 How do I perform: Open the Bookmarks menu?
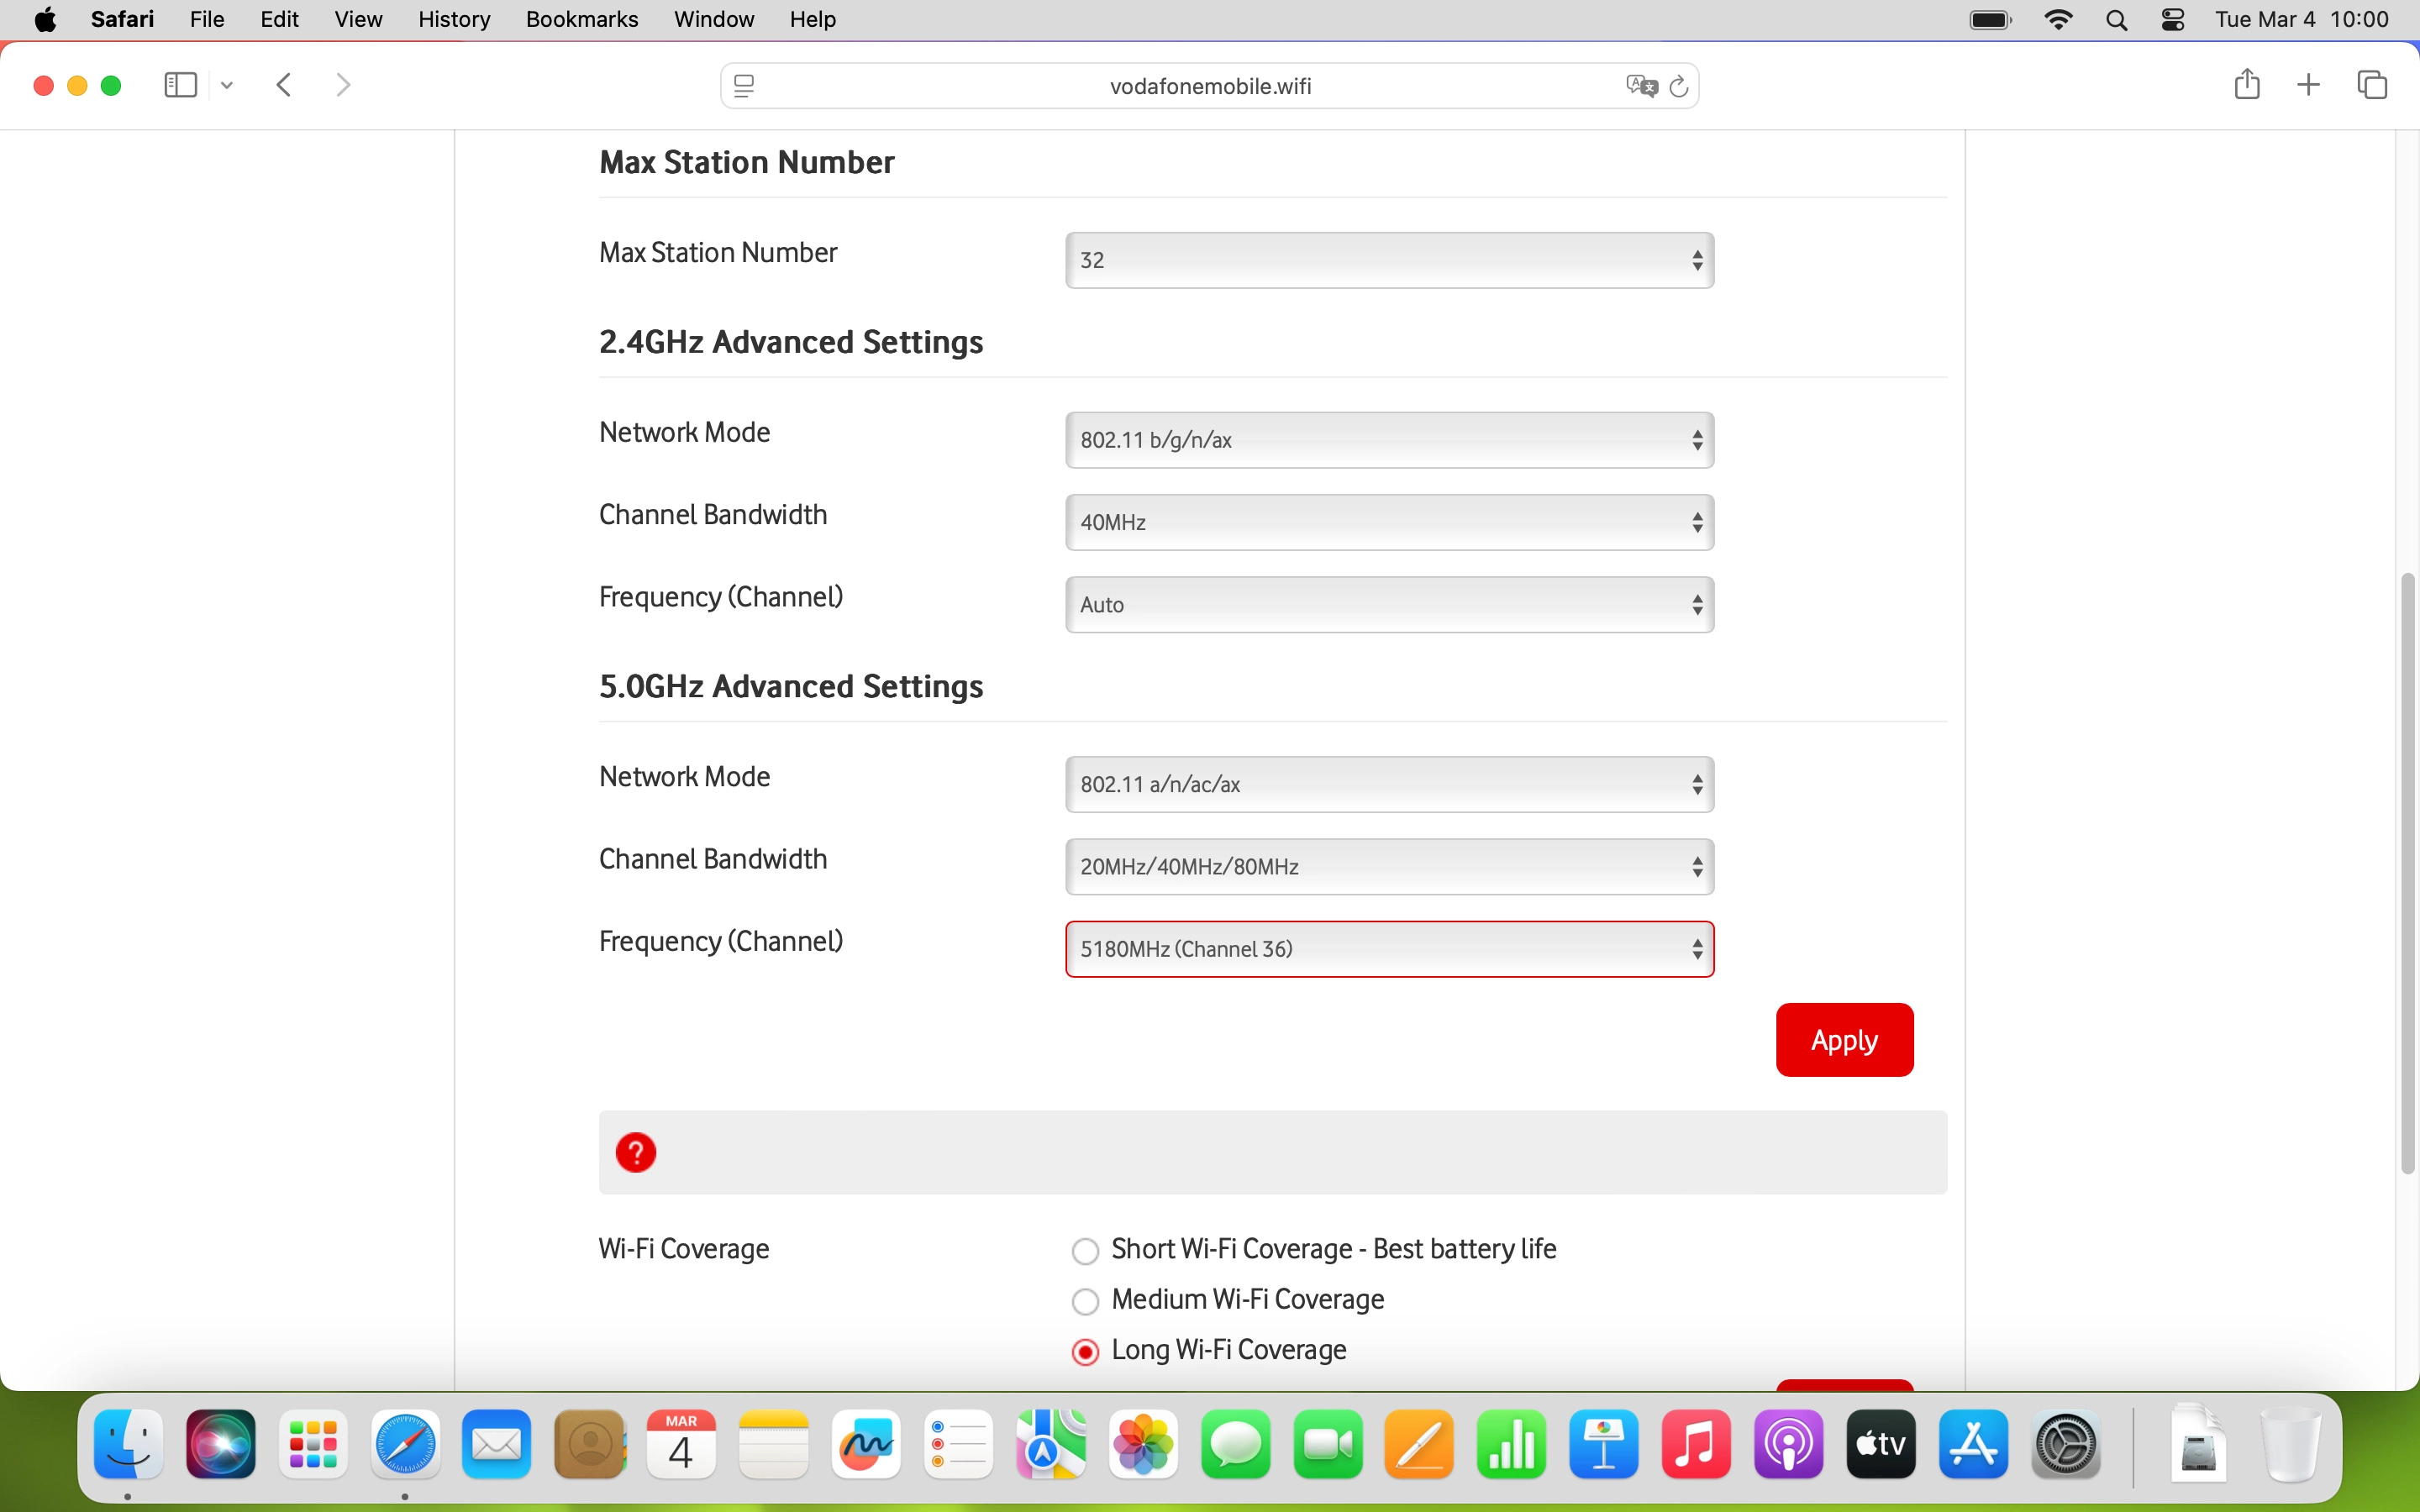click(x=582, y=19)
